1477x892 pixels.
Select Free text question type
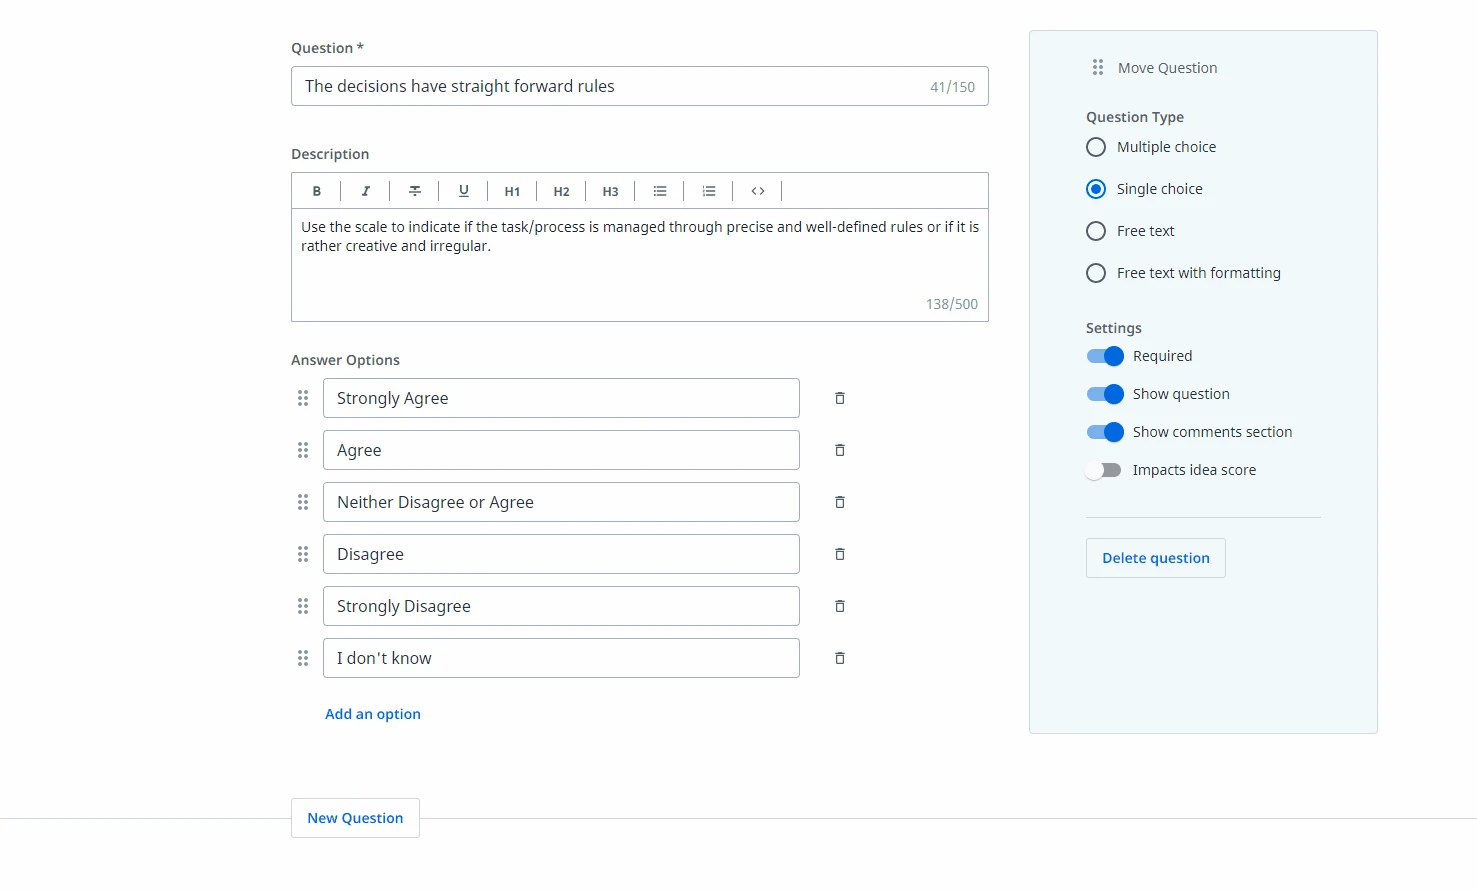[x=1096, y=231]
